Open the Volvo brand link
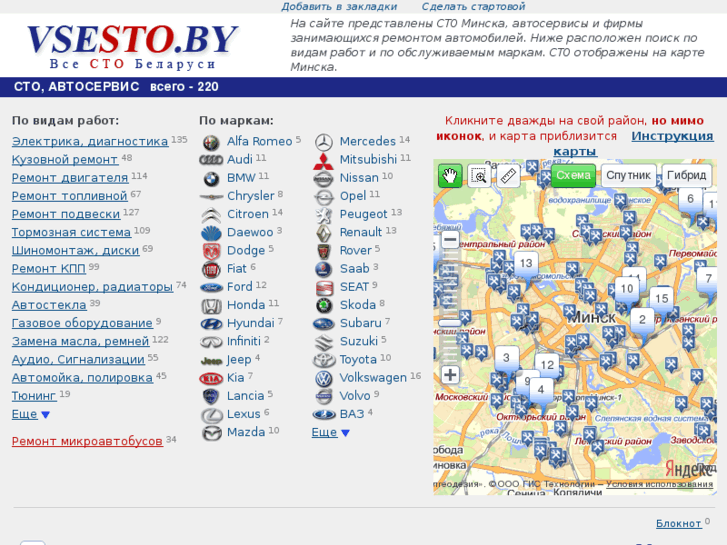Screen dimensions: 727x545 [355, 396]
